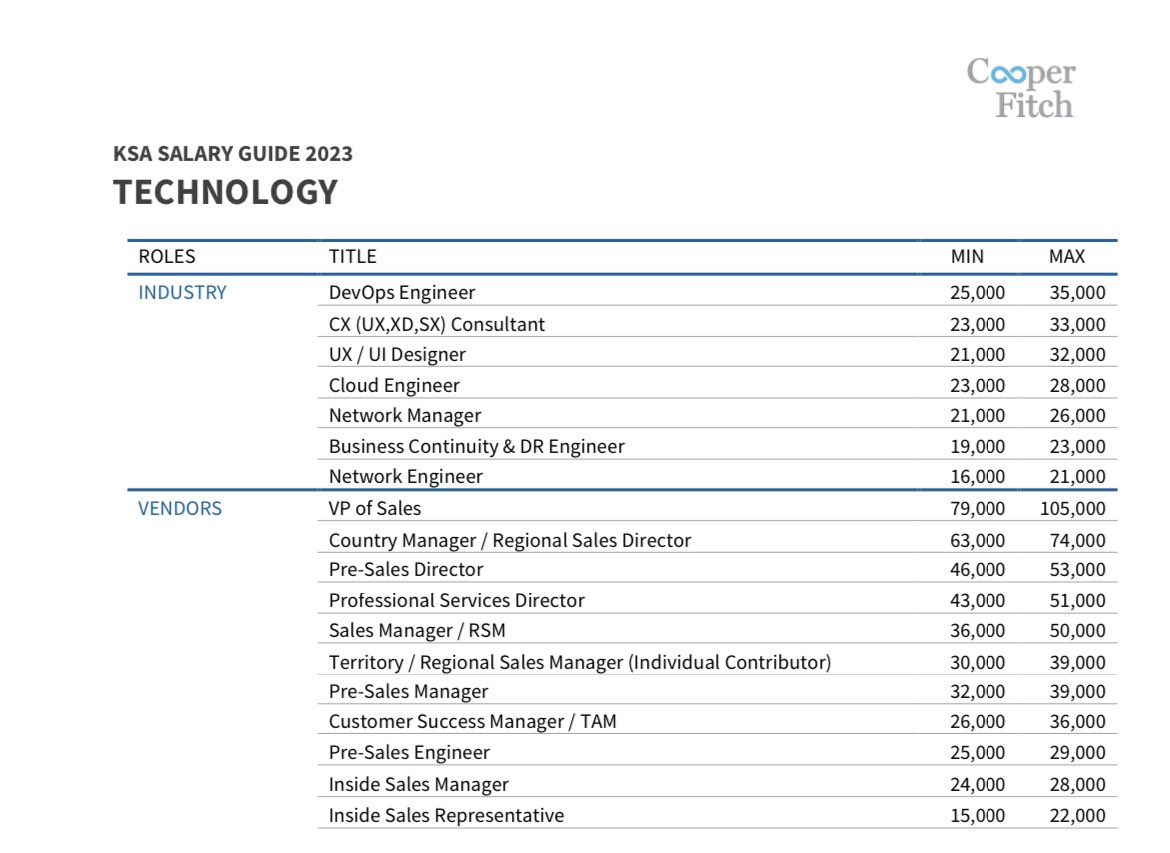The width and height of the screenshot is (1170, 853).
Task: Click Pre-Sales Director max 53,000
Action: (x=1077, y=569)
